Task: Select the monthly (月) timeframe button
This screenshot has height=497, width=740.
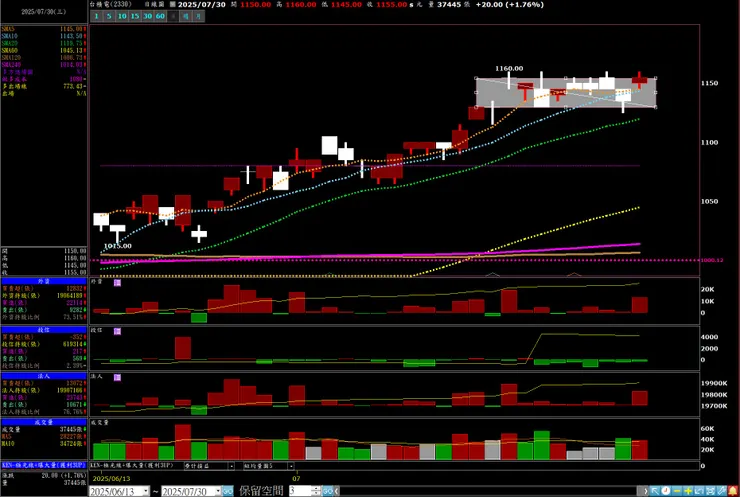Action: click(199, 16)
